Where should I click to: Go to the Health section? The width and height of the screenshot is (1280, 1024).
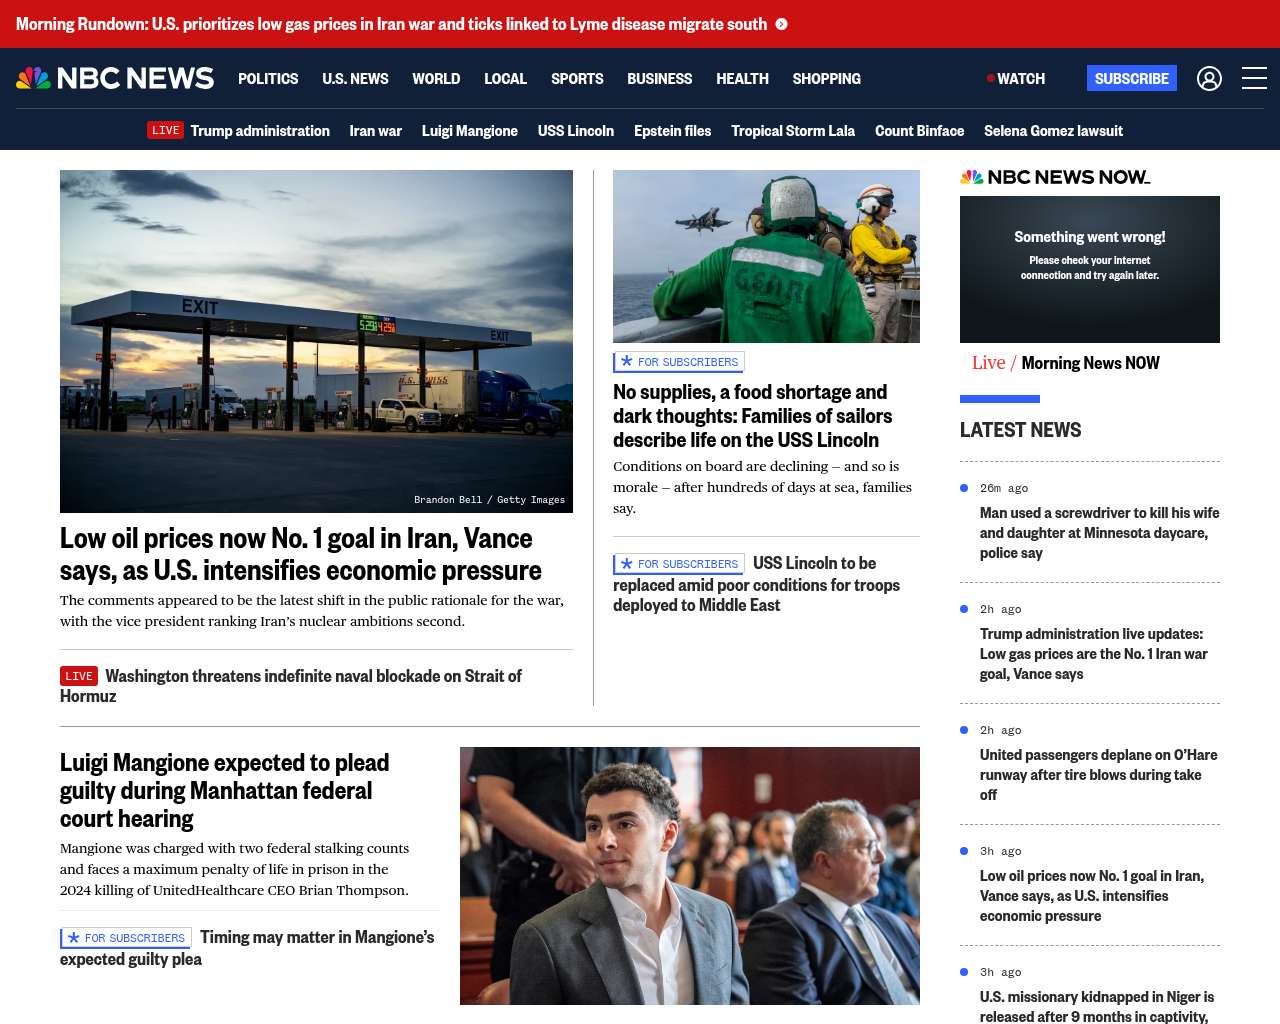(742, 78)
